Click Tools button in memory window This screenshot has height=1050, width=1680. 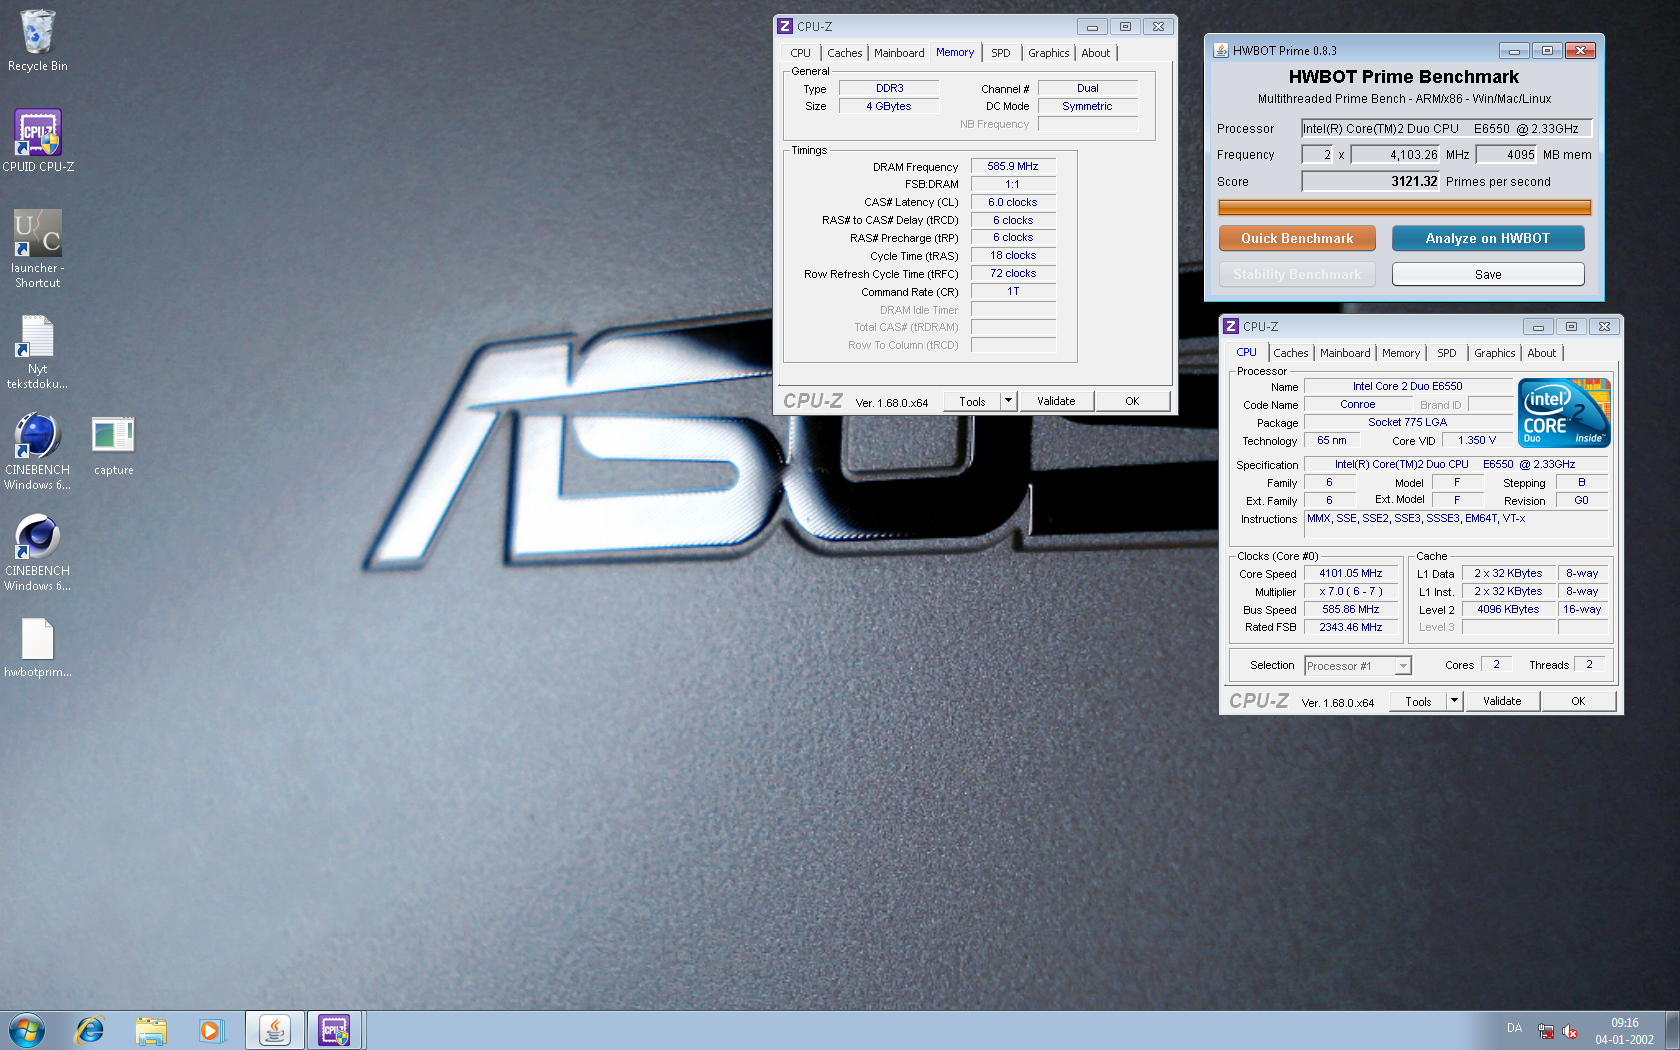(972, 401)
